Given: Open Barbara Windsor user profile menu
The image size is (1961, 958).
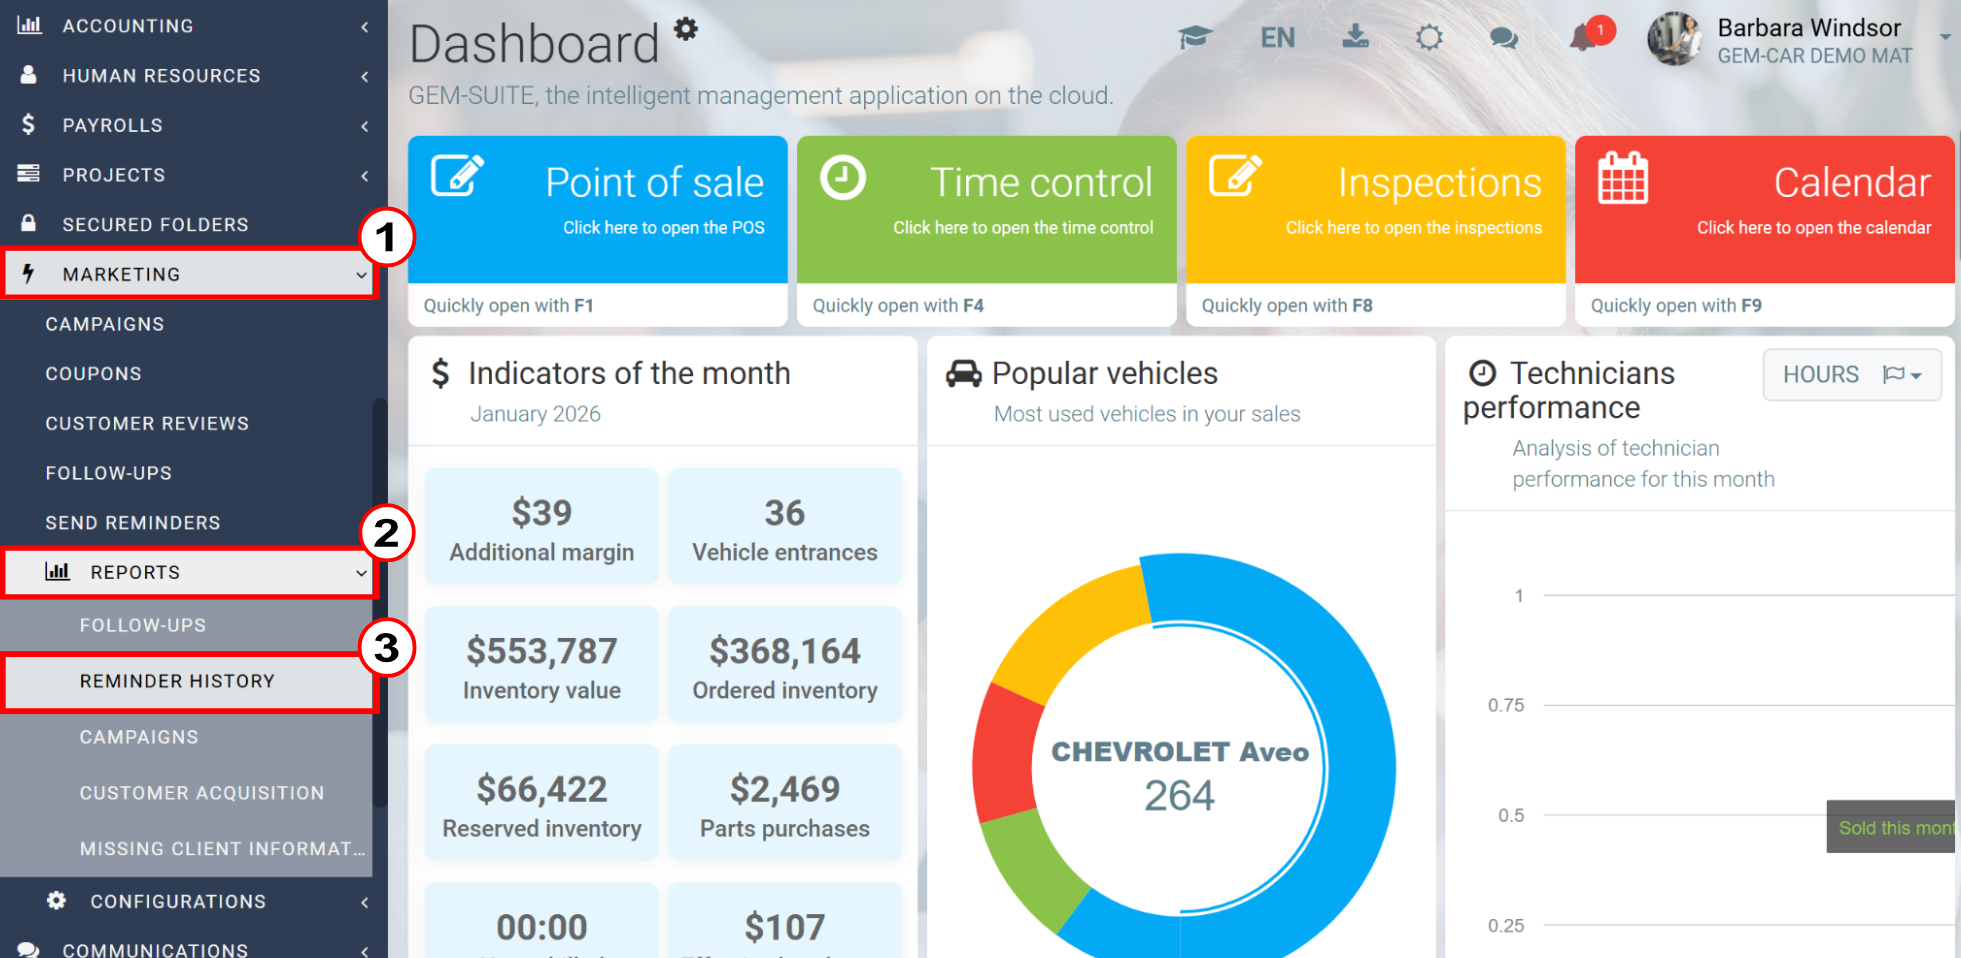Looking at the screenshot, I should point(1800,40).
